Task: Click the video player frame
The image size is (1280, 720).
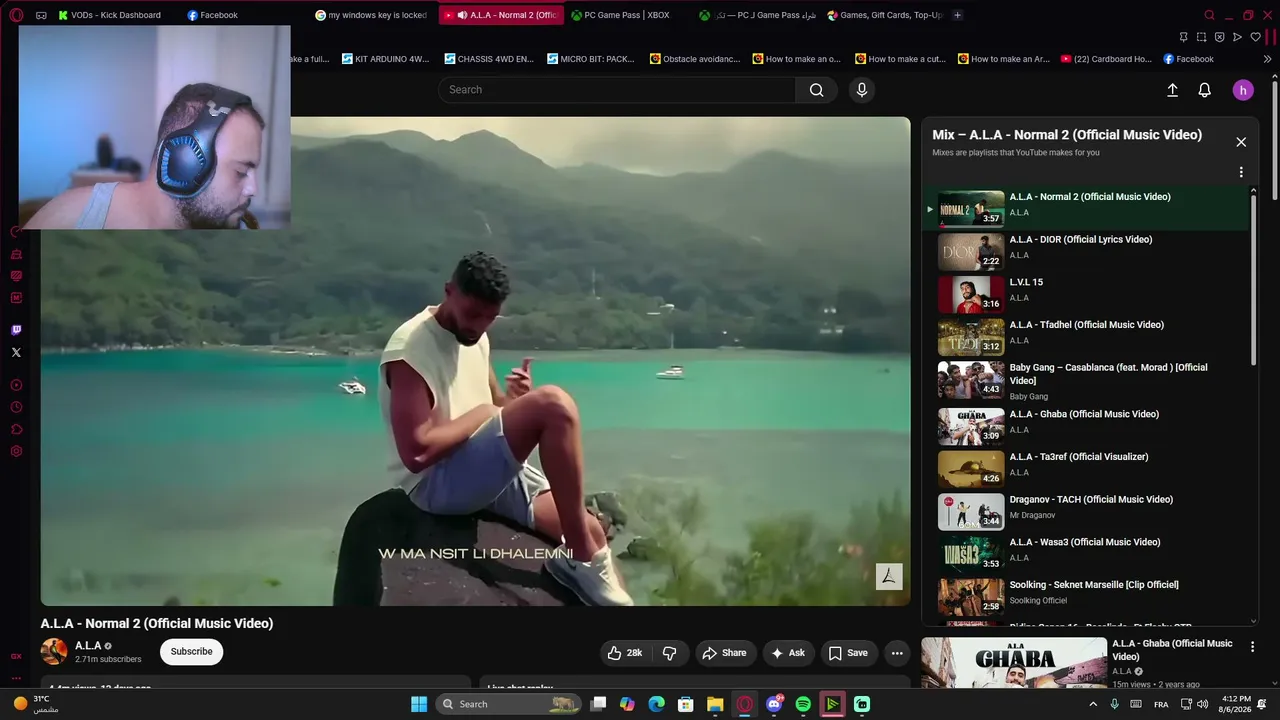Action: pyautogui.click(x=475, y=361)
